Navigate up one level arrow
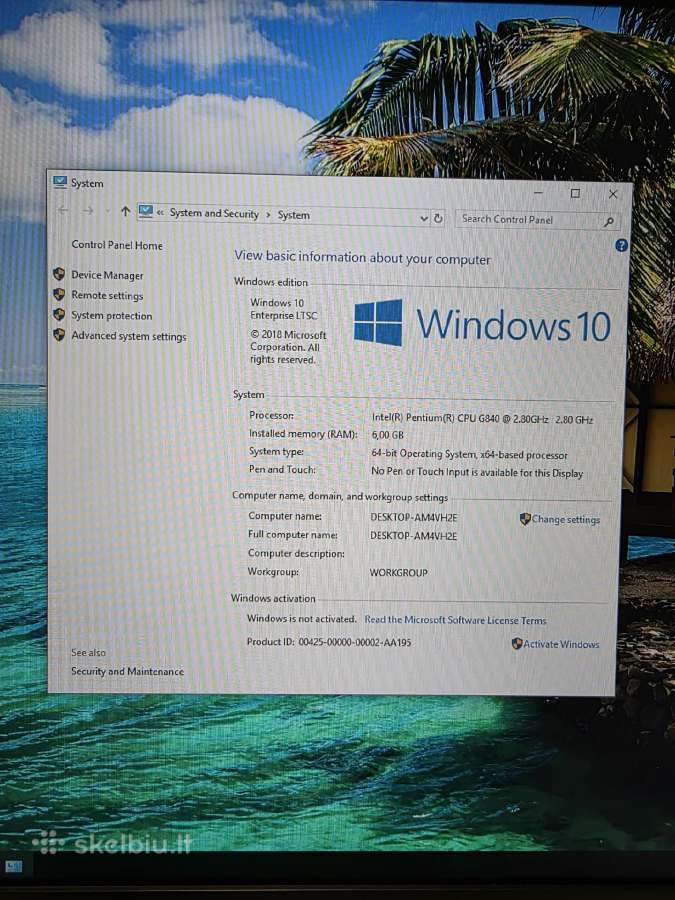Viewport: 675px width, 900px height. tap(125, 212)
